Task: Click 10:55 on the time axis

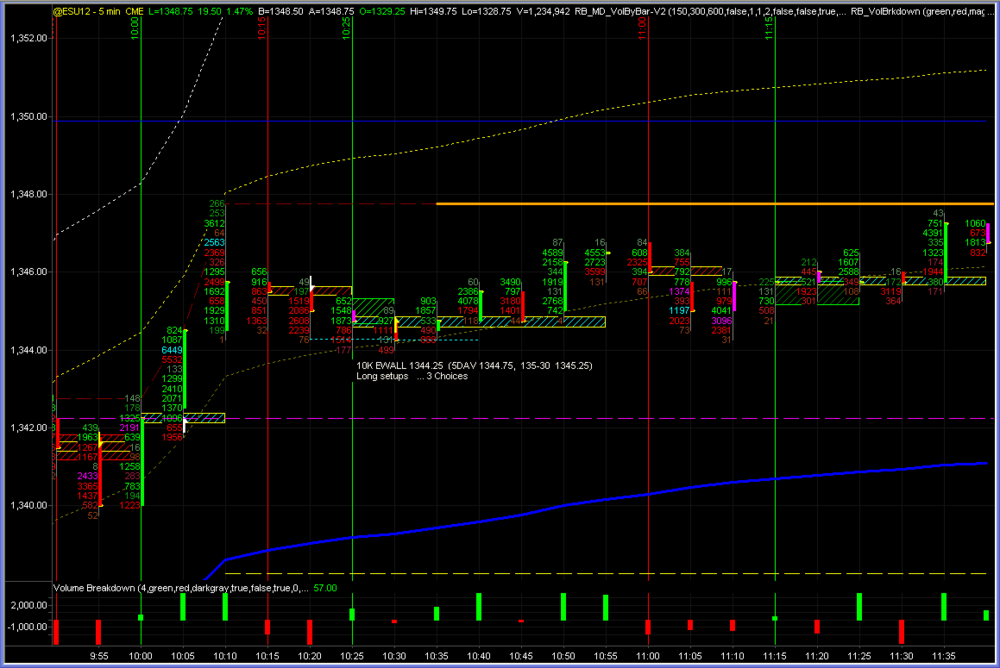Action: (x=605, y=656)
